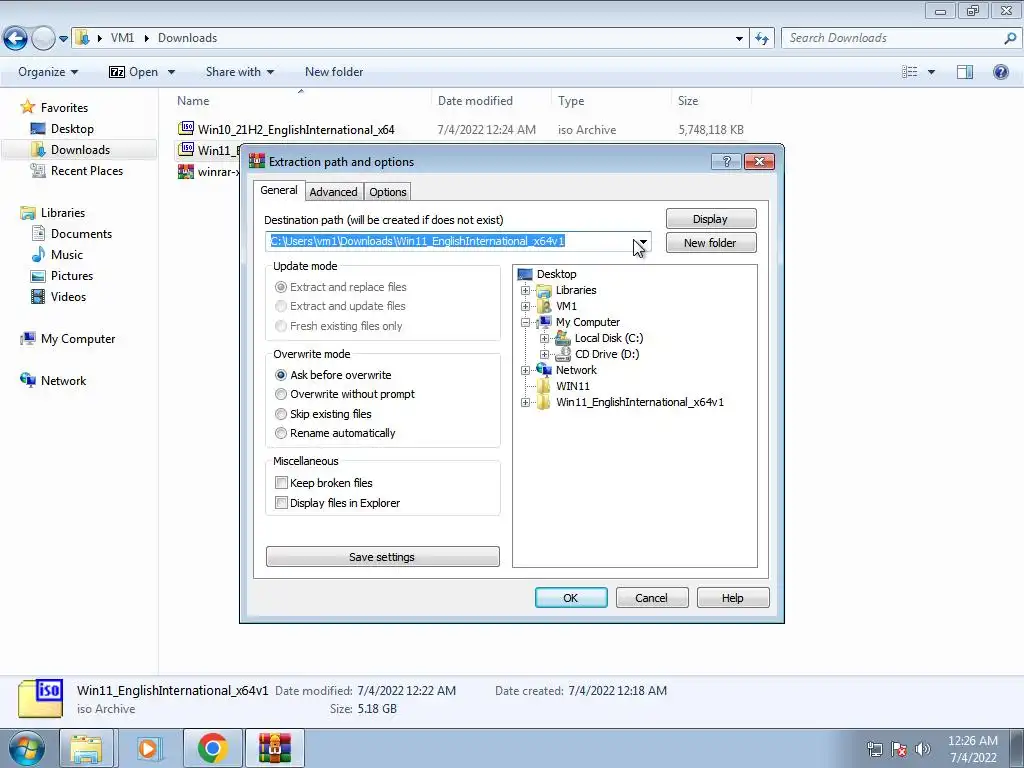Viewport: 1024px width, 768px height.
Task: Open the Share with menu
Action: tap(240, 72)
